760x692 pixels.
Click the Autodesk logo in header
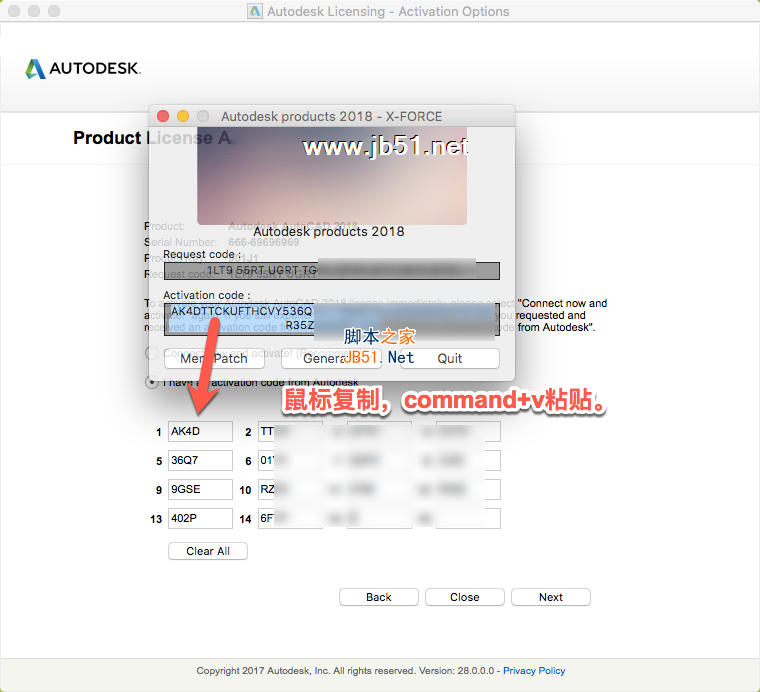[x=83, y=69]
